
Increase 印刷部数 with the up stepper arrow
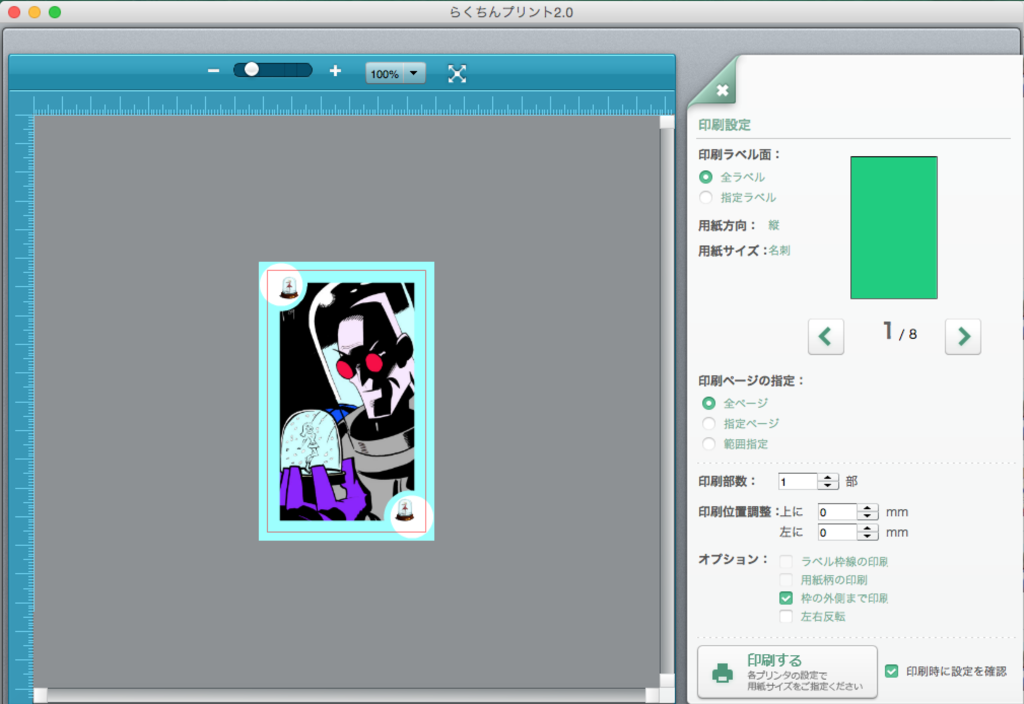pyautogui.click(x=827, y=477)
